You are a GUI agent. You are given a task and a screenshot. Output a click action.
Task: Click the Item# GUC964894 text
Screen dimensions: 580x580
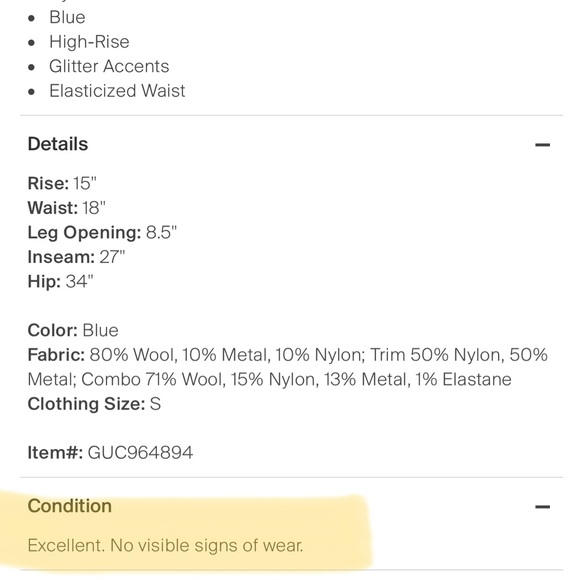110,452
